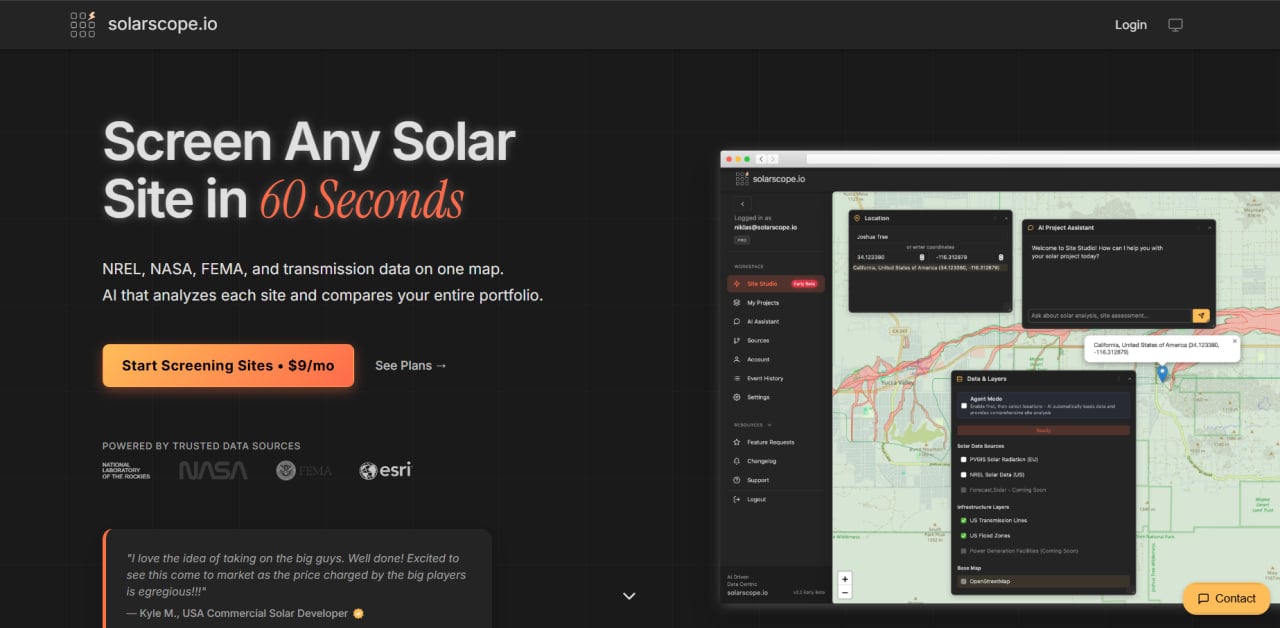Check PVGIS Solar Radiation (EU)

point(964,459)
